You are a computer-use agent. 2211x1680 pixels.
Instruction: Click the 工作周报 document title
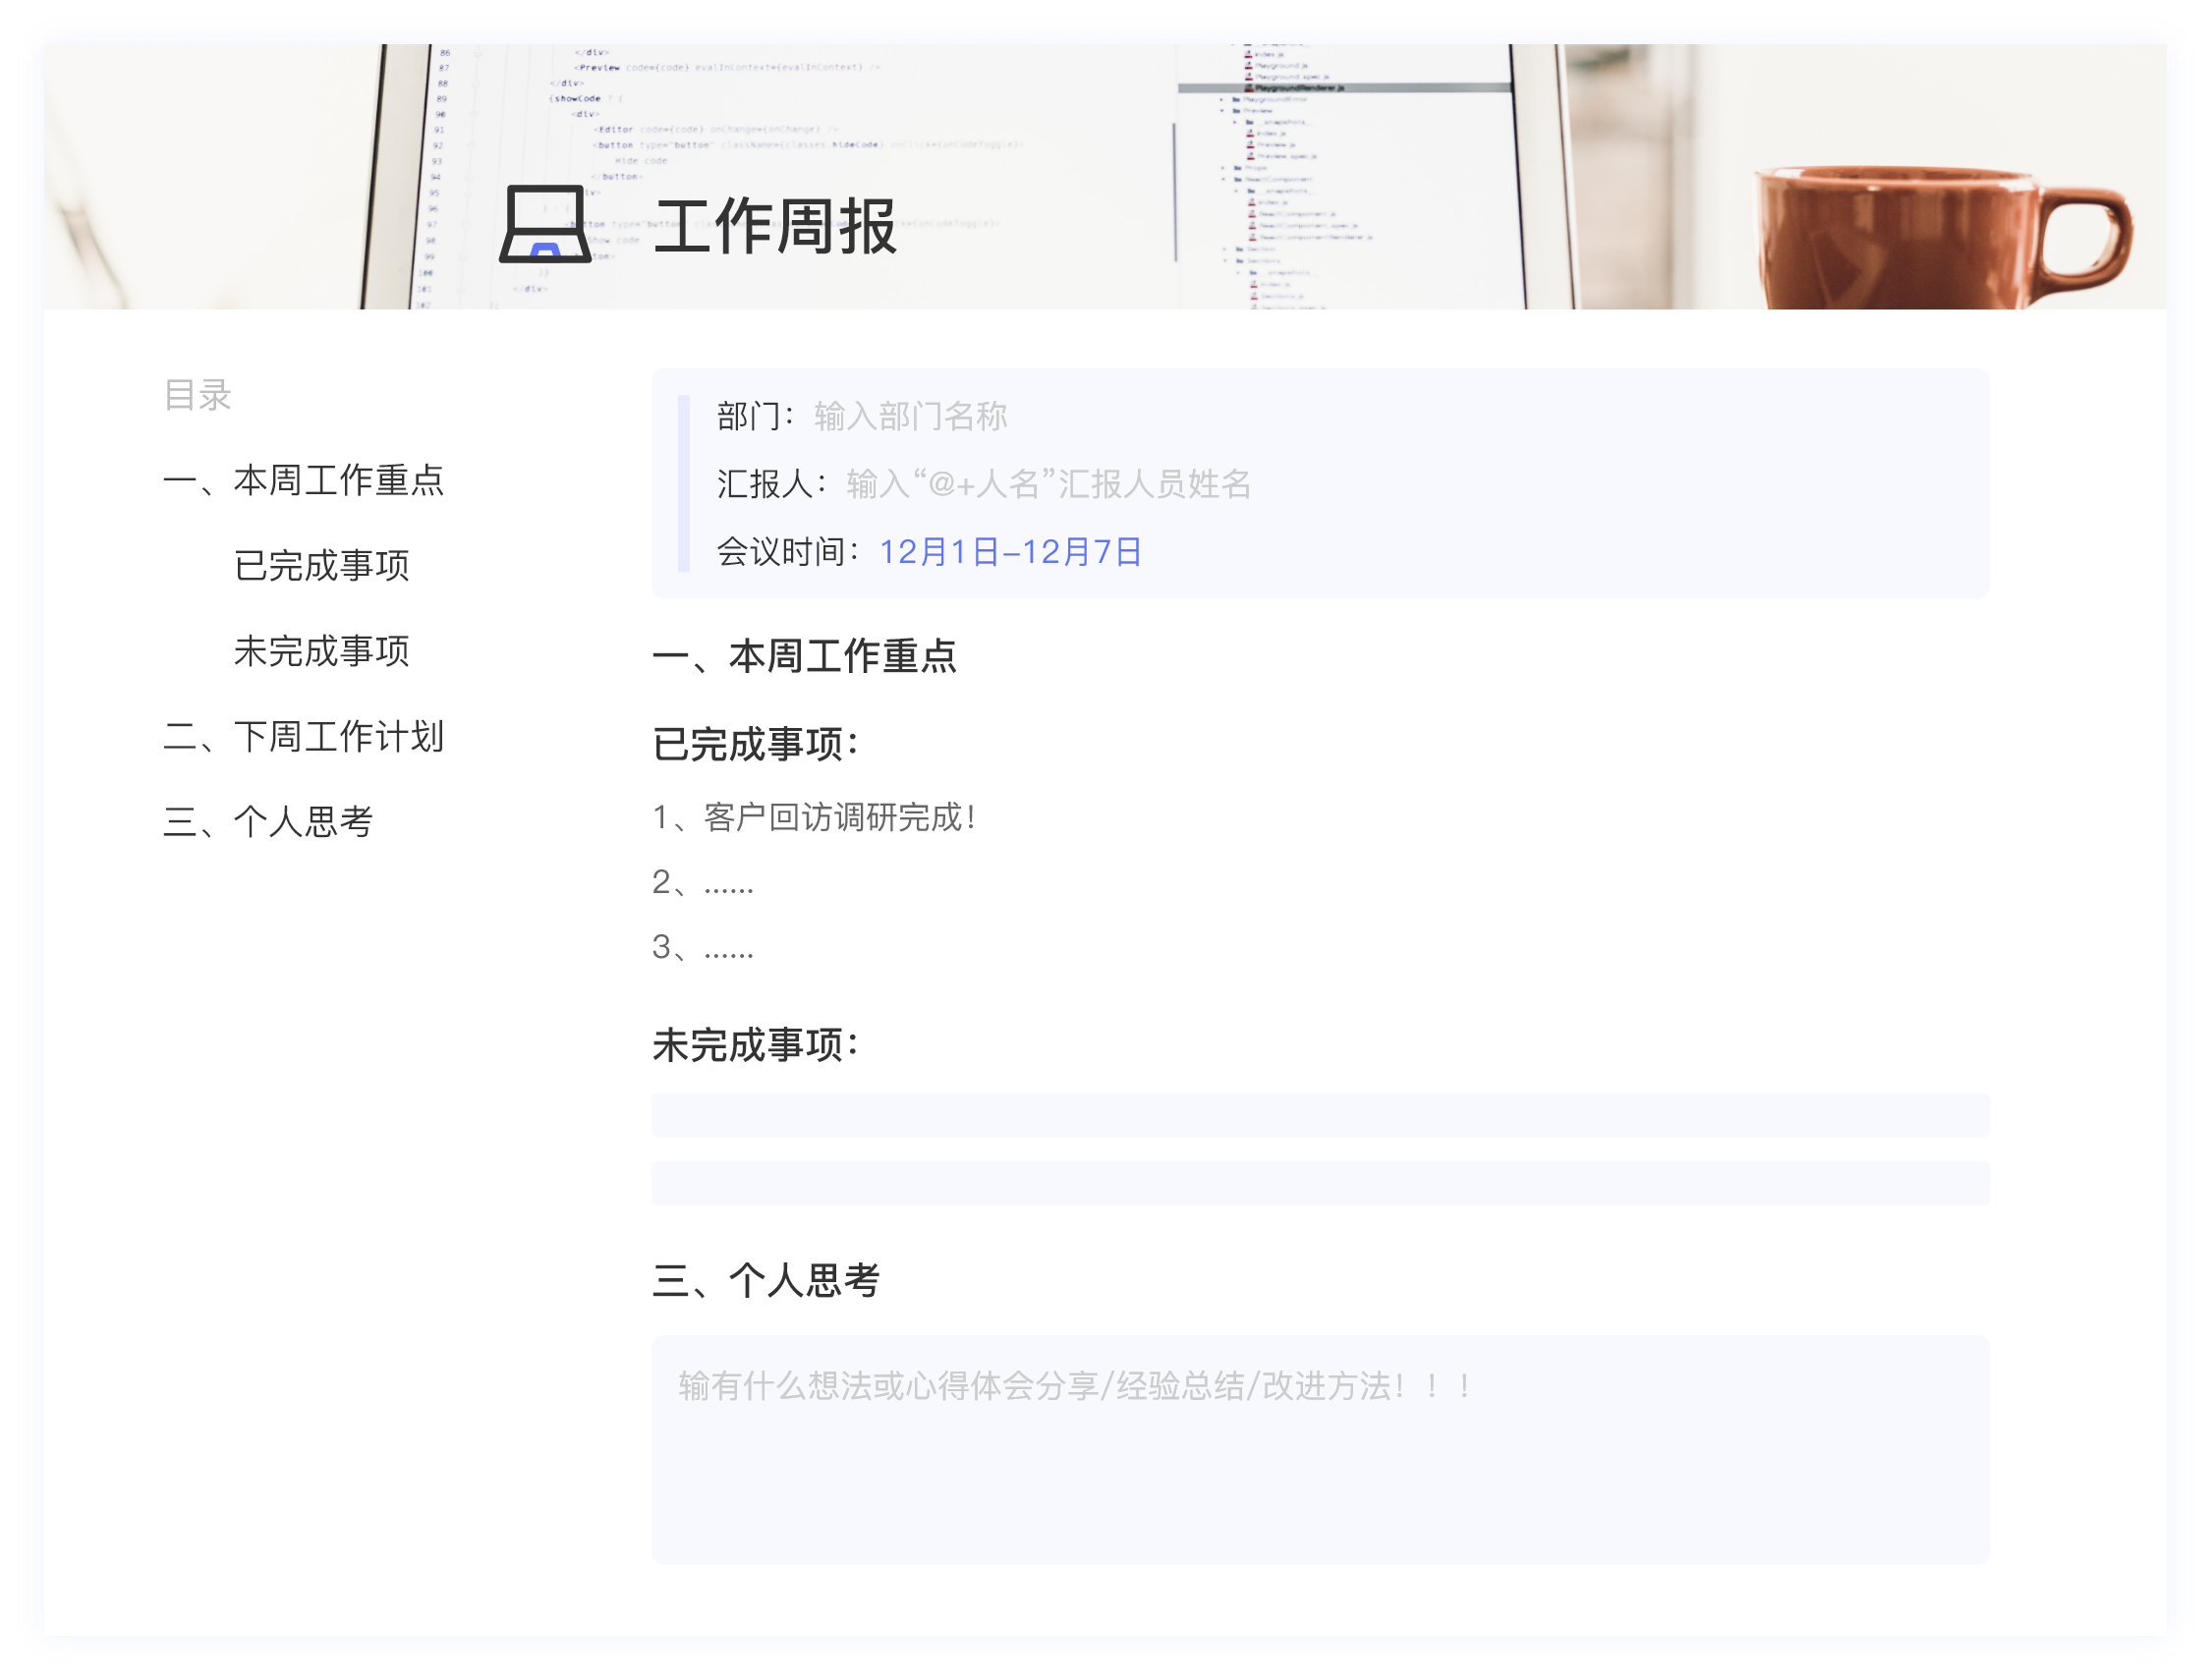pos(775,227)
